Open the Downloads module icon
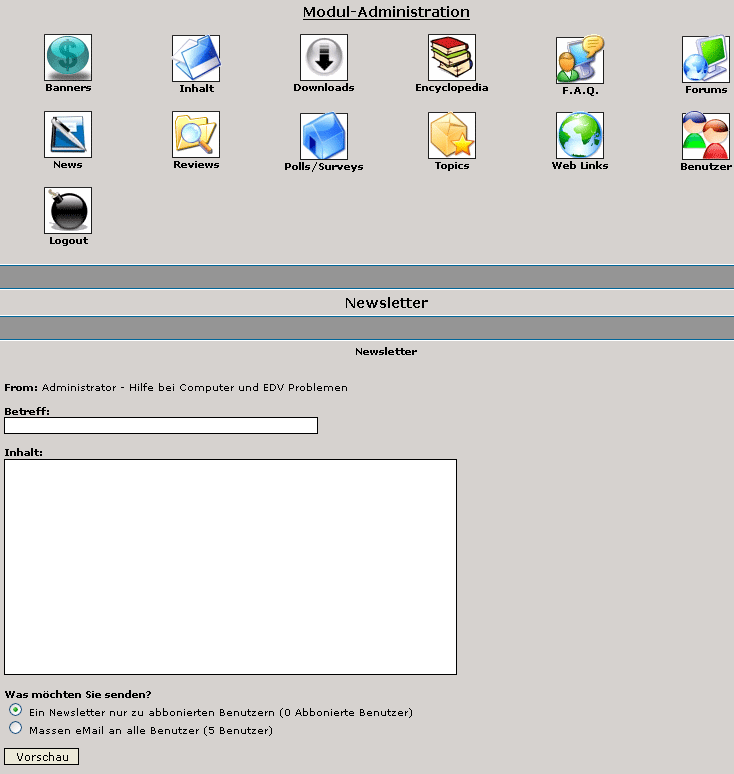 [x=324, y=57]
